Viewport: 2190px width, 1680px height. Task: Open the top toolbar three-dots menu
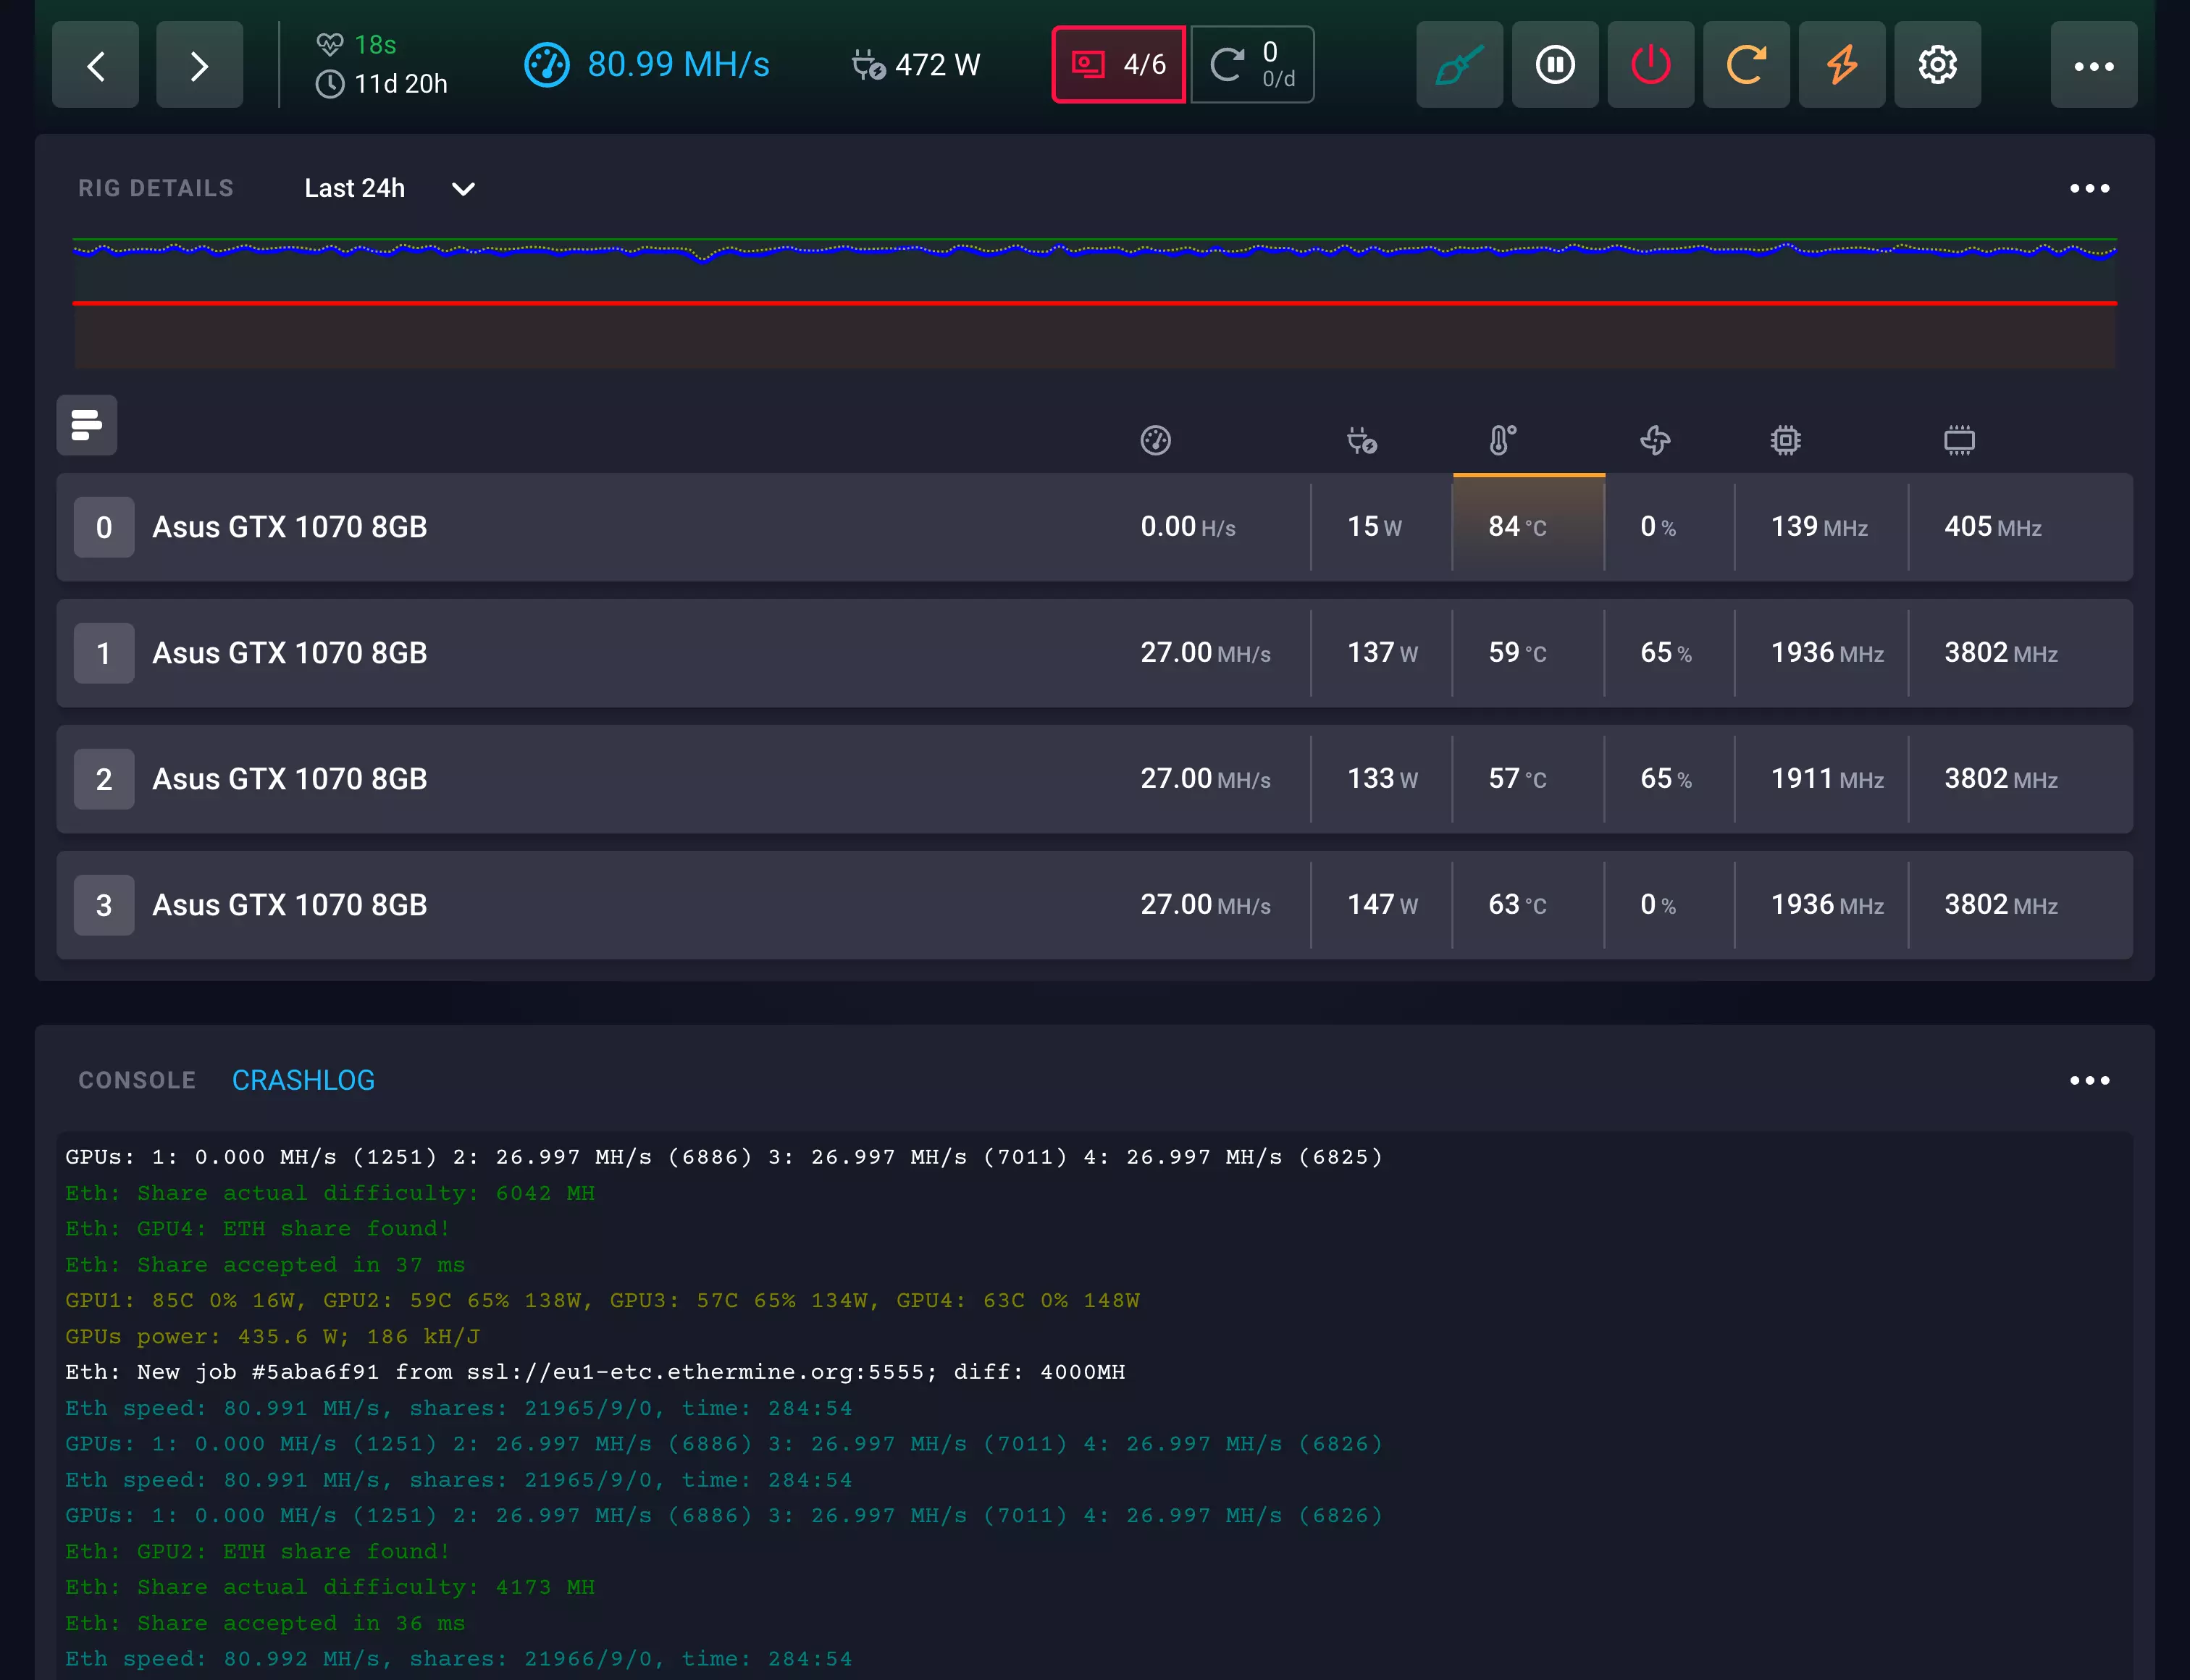[x=2093, y=65]
